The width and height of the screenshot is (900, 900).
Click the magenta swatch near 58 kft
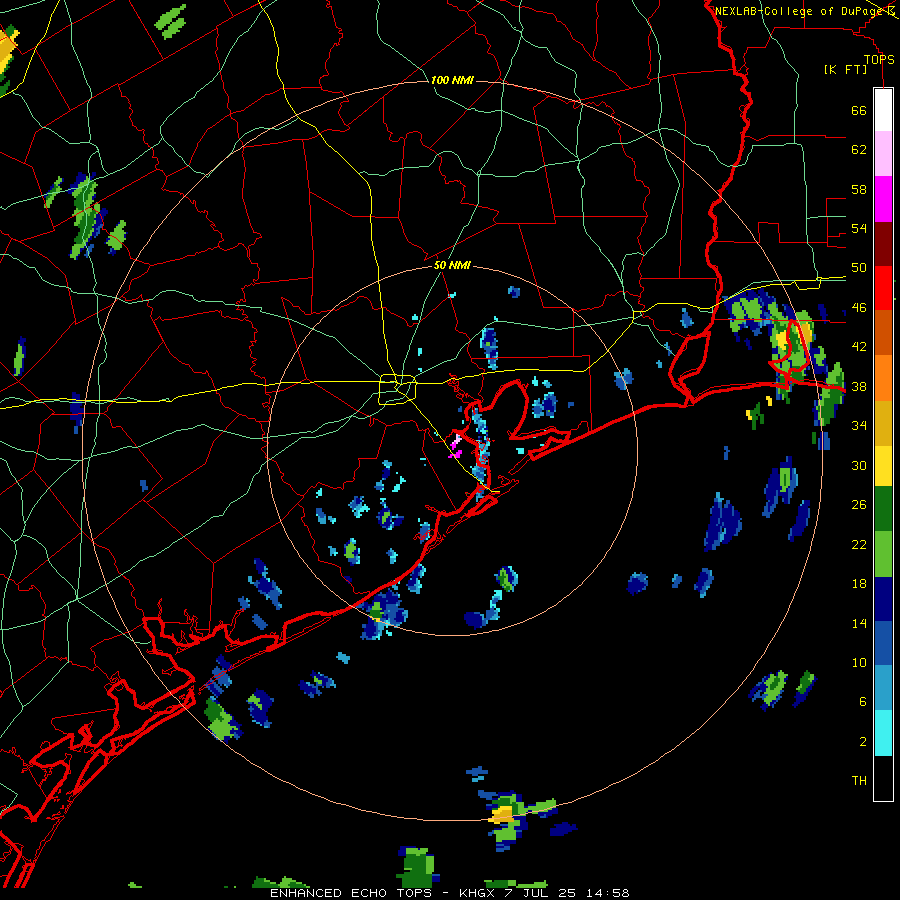coord(883,199)
